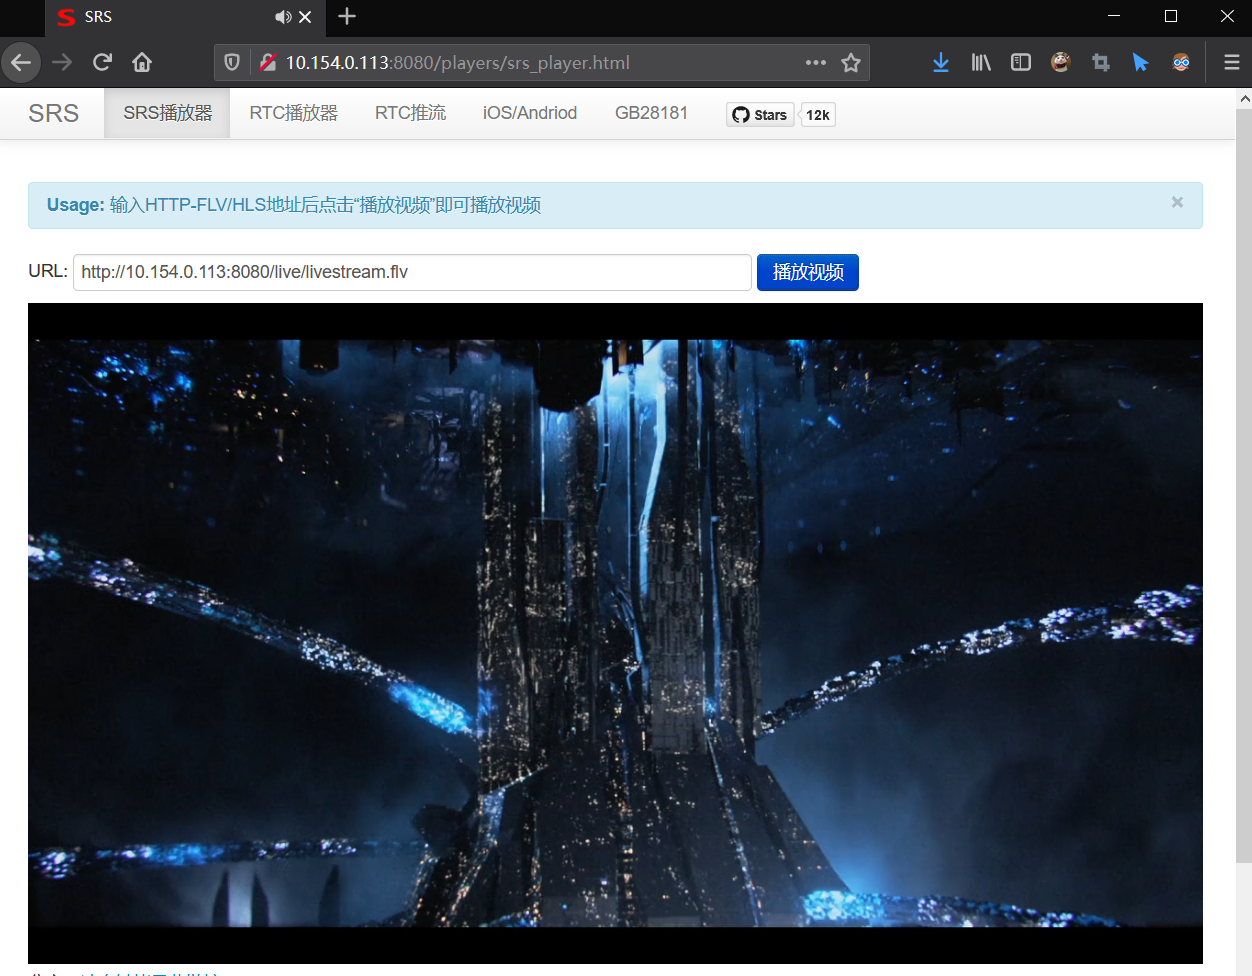Click the 12k star count
Screen dimensions: 1252x976
[x=818, y=115]
